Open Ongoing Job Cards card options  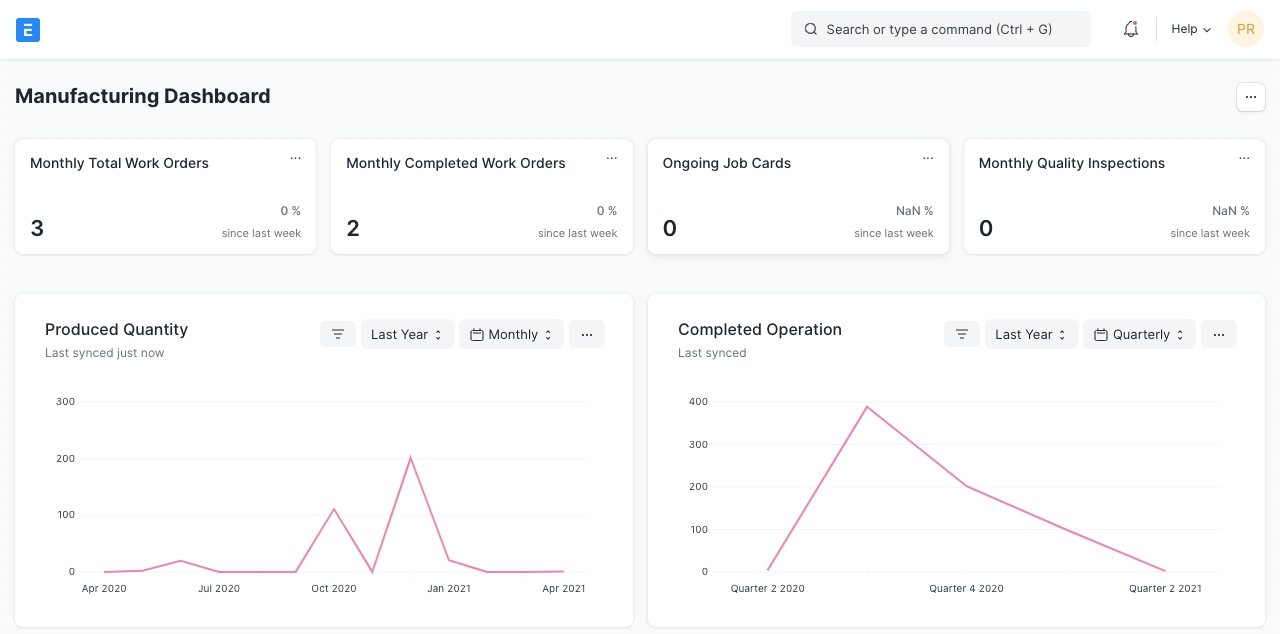(x=927, y=158)
